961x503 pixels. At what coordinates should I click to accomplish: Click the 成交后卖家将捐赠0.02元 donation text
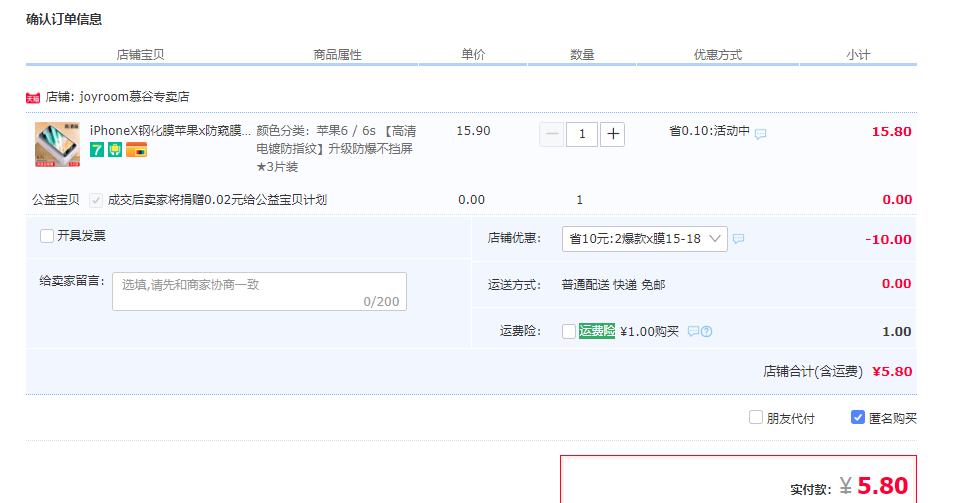(217, 200)
